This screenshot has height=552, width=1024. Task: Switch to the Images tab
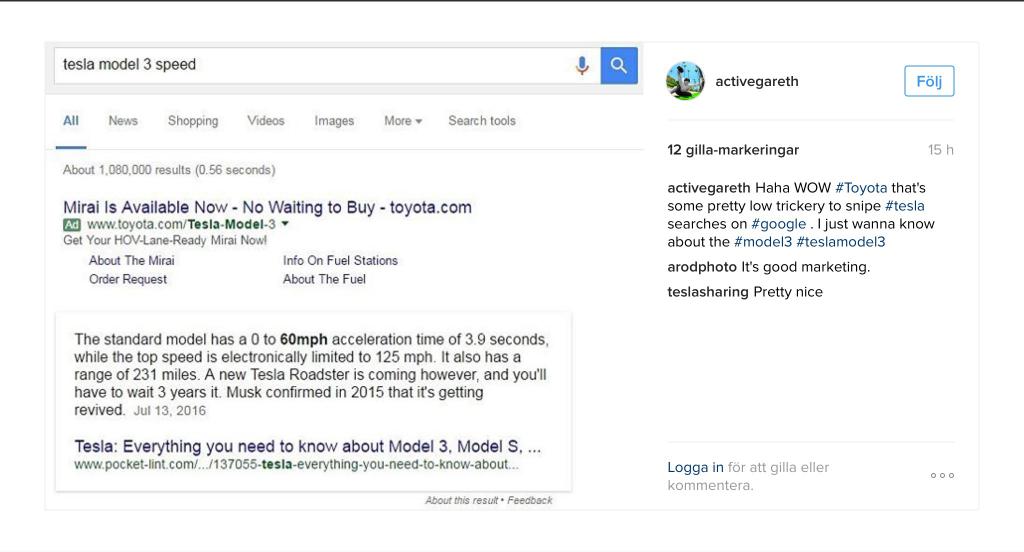334,121
